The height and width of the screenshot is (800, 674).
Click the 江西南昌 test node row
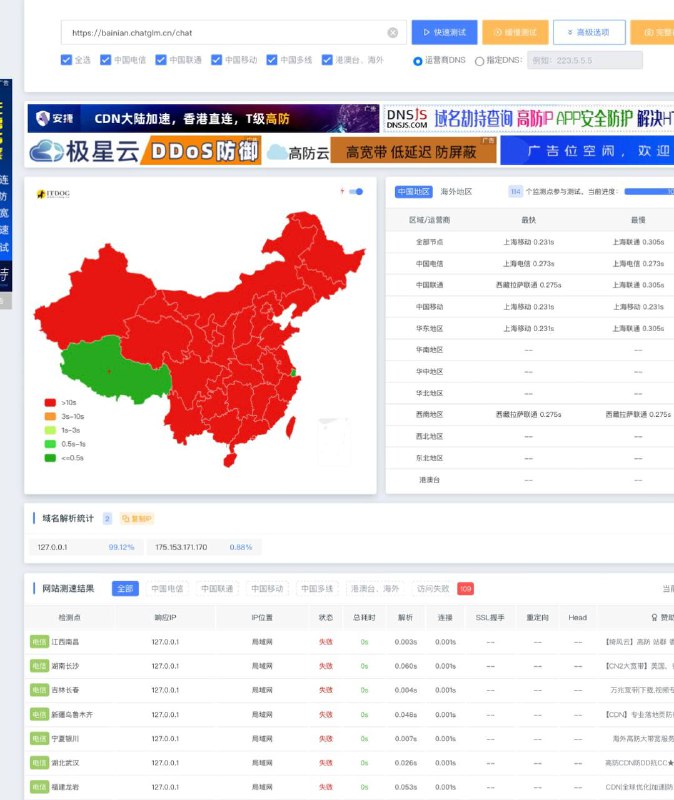point(350,642)
